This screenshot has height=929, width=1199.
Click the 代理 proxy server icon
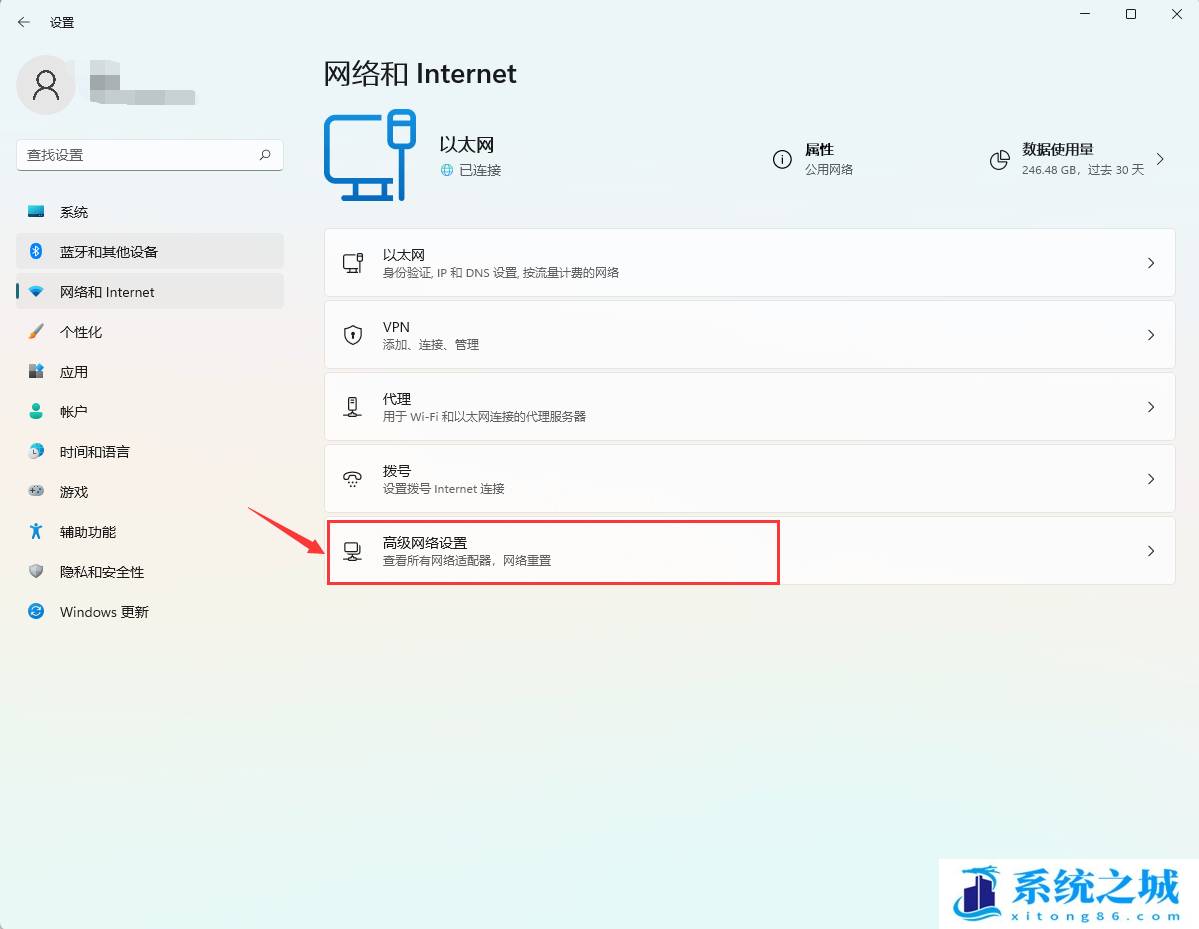pyautogui.click(x=352, y=406)
